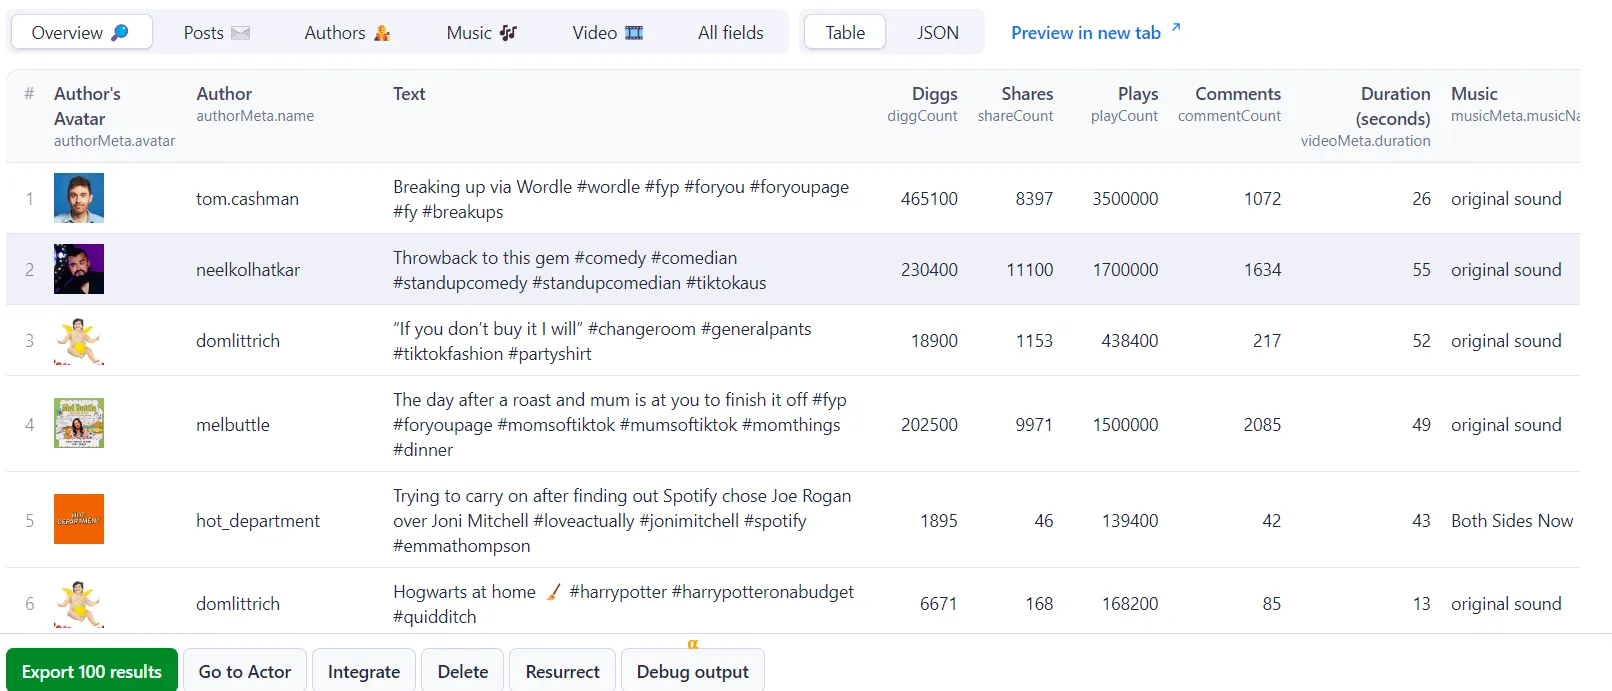Viewport: 1612px width, 691px height.
Task: Click the Author's Avatar column header
Action: 114,116
